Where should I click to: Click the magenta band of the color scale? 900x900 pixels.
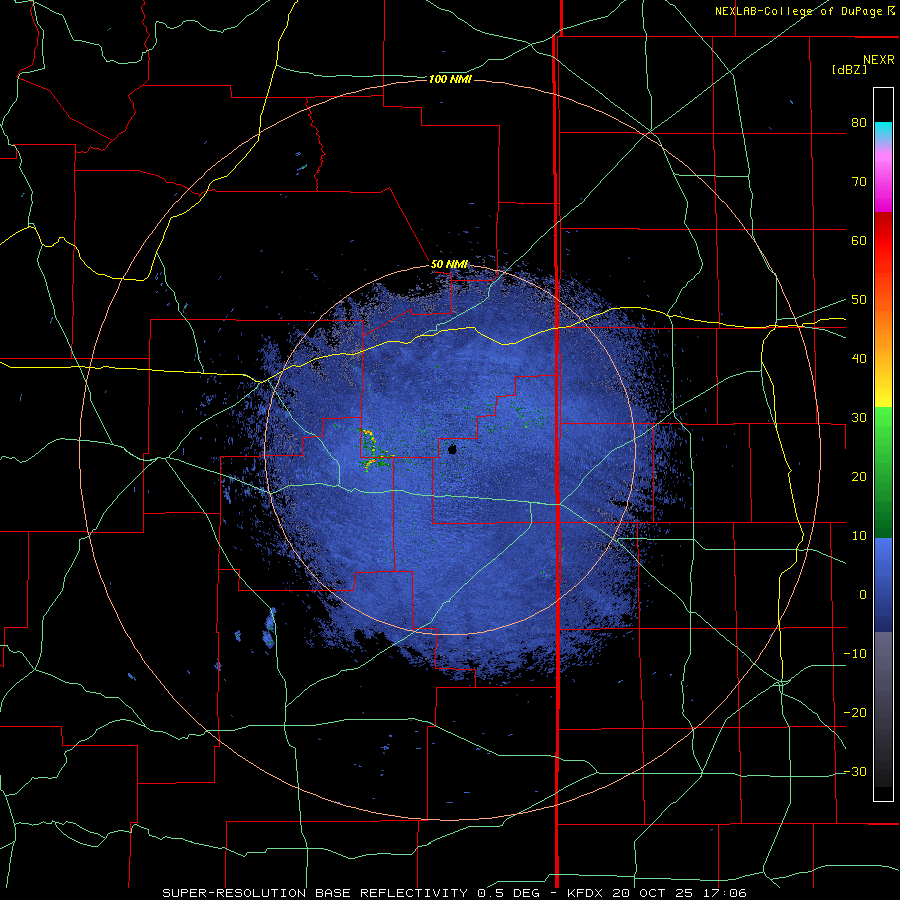[883, 184]
